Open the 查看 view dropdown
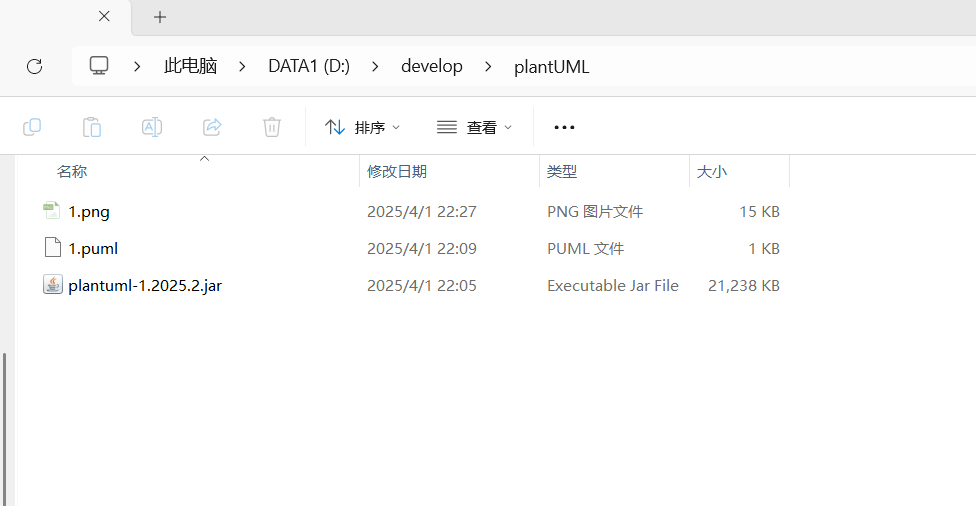Image resolution: width=976 pixels, height=506 pixels. click(474, 127)
